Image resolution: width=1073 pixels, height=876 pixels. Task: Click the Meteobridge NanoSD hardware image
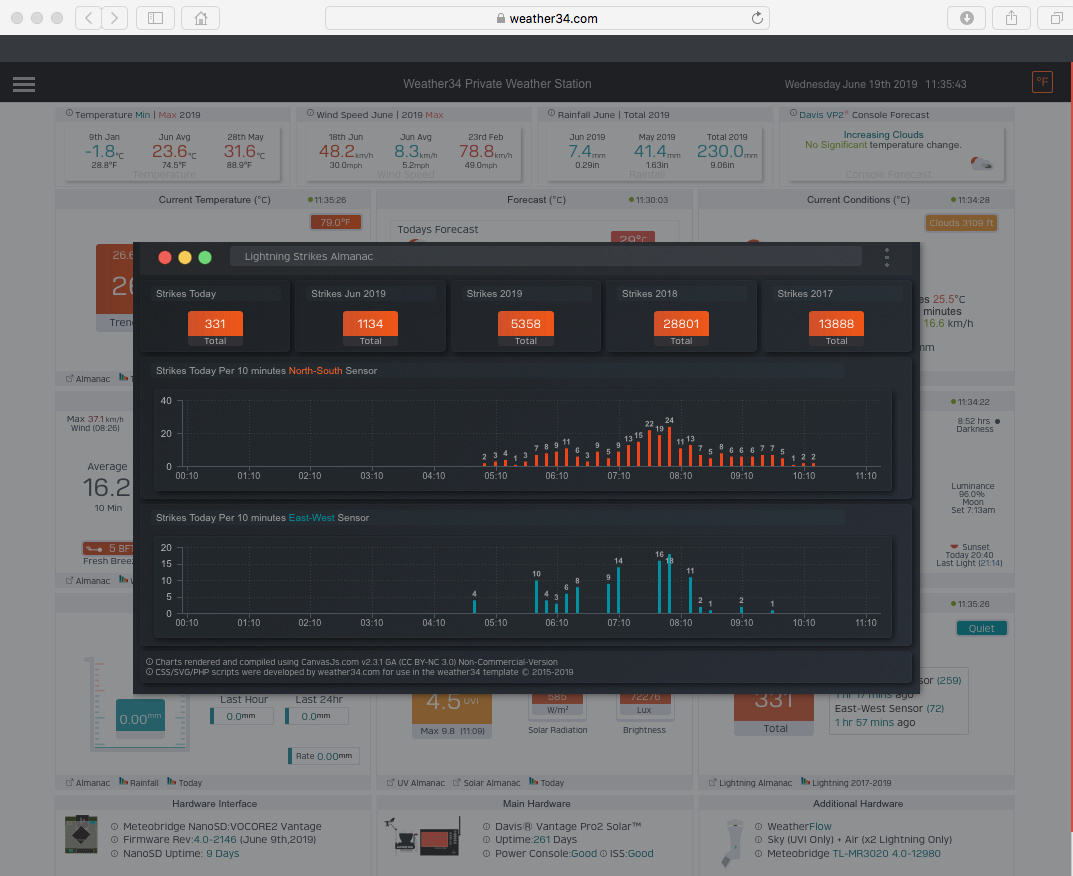click(81, 834)
